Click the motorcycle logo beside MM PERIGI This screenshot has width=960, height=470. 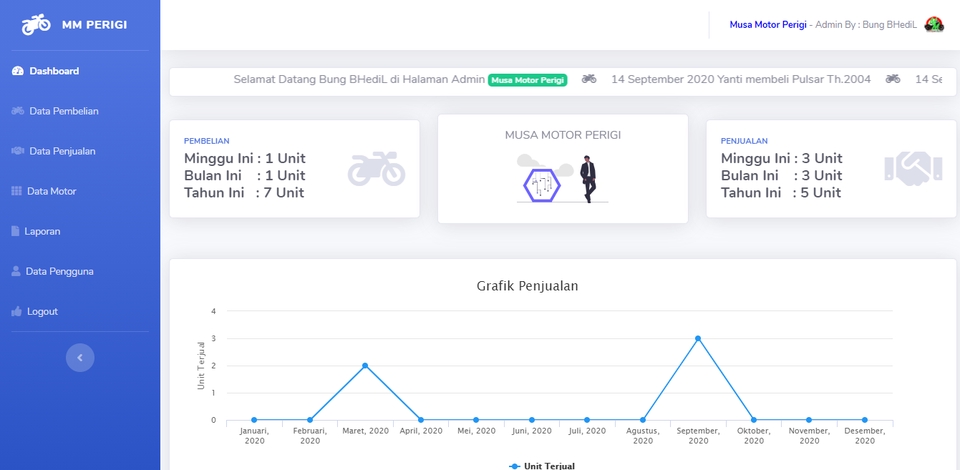36,24
